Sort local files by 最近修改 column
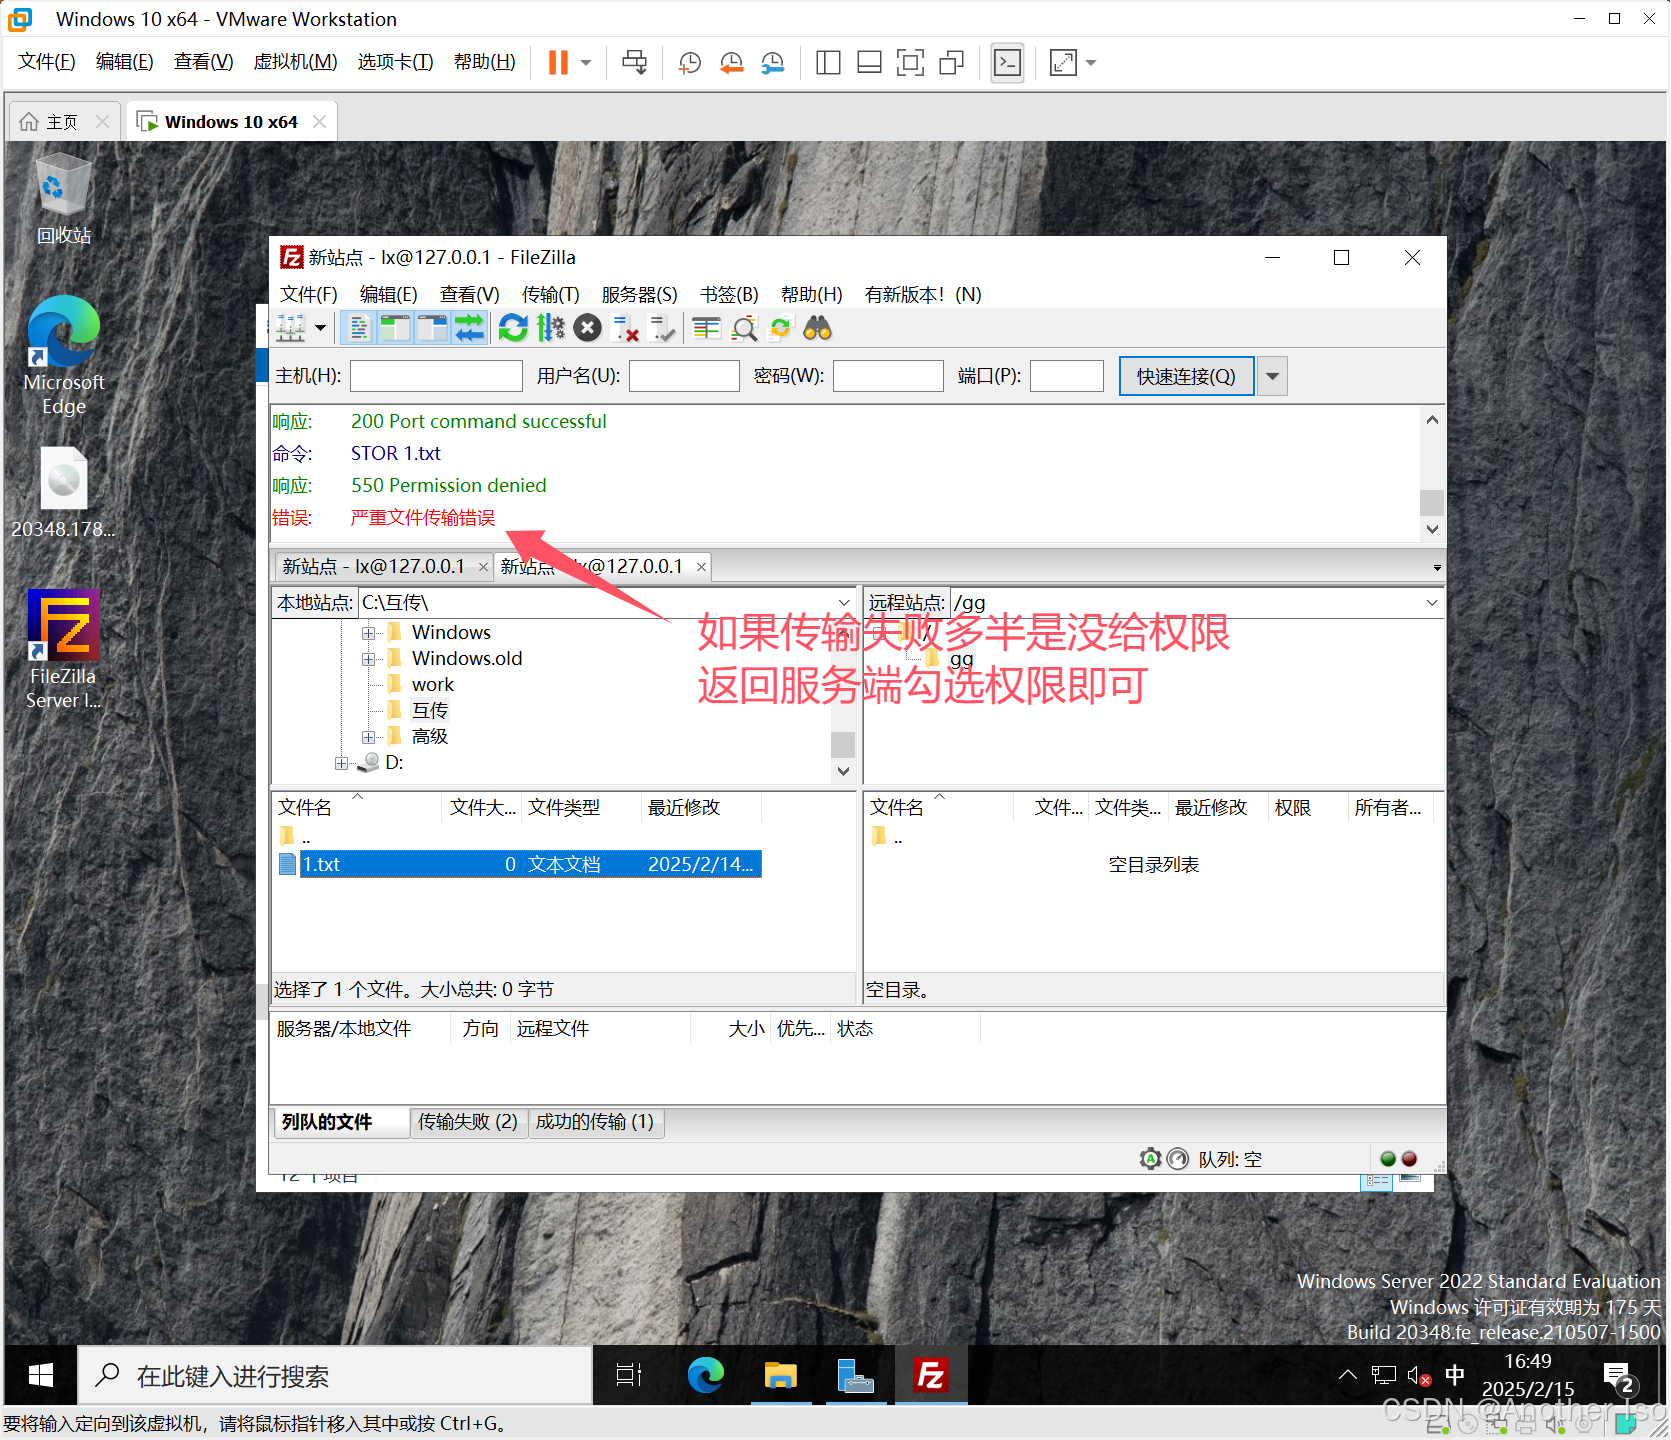 pos(700,807)
